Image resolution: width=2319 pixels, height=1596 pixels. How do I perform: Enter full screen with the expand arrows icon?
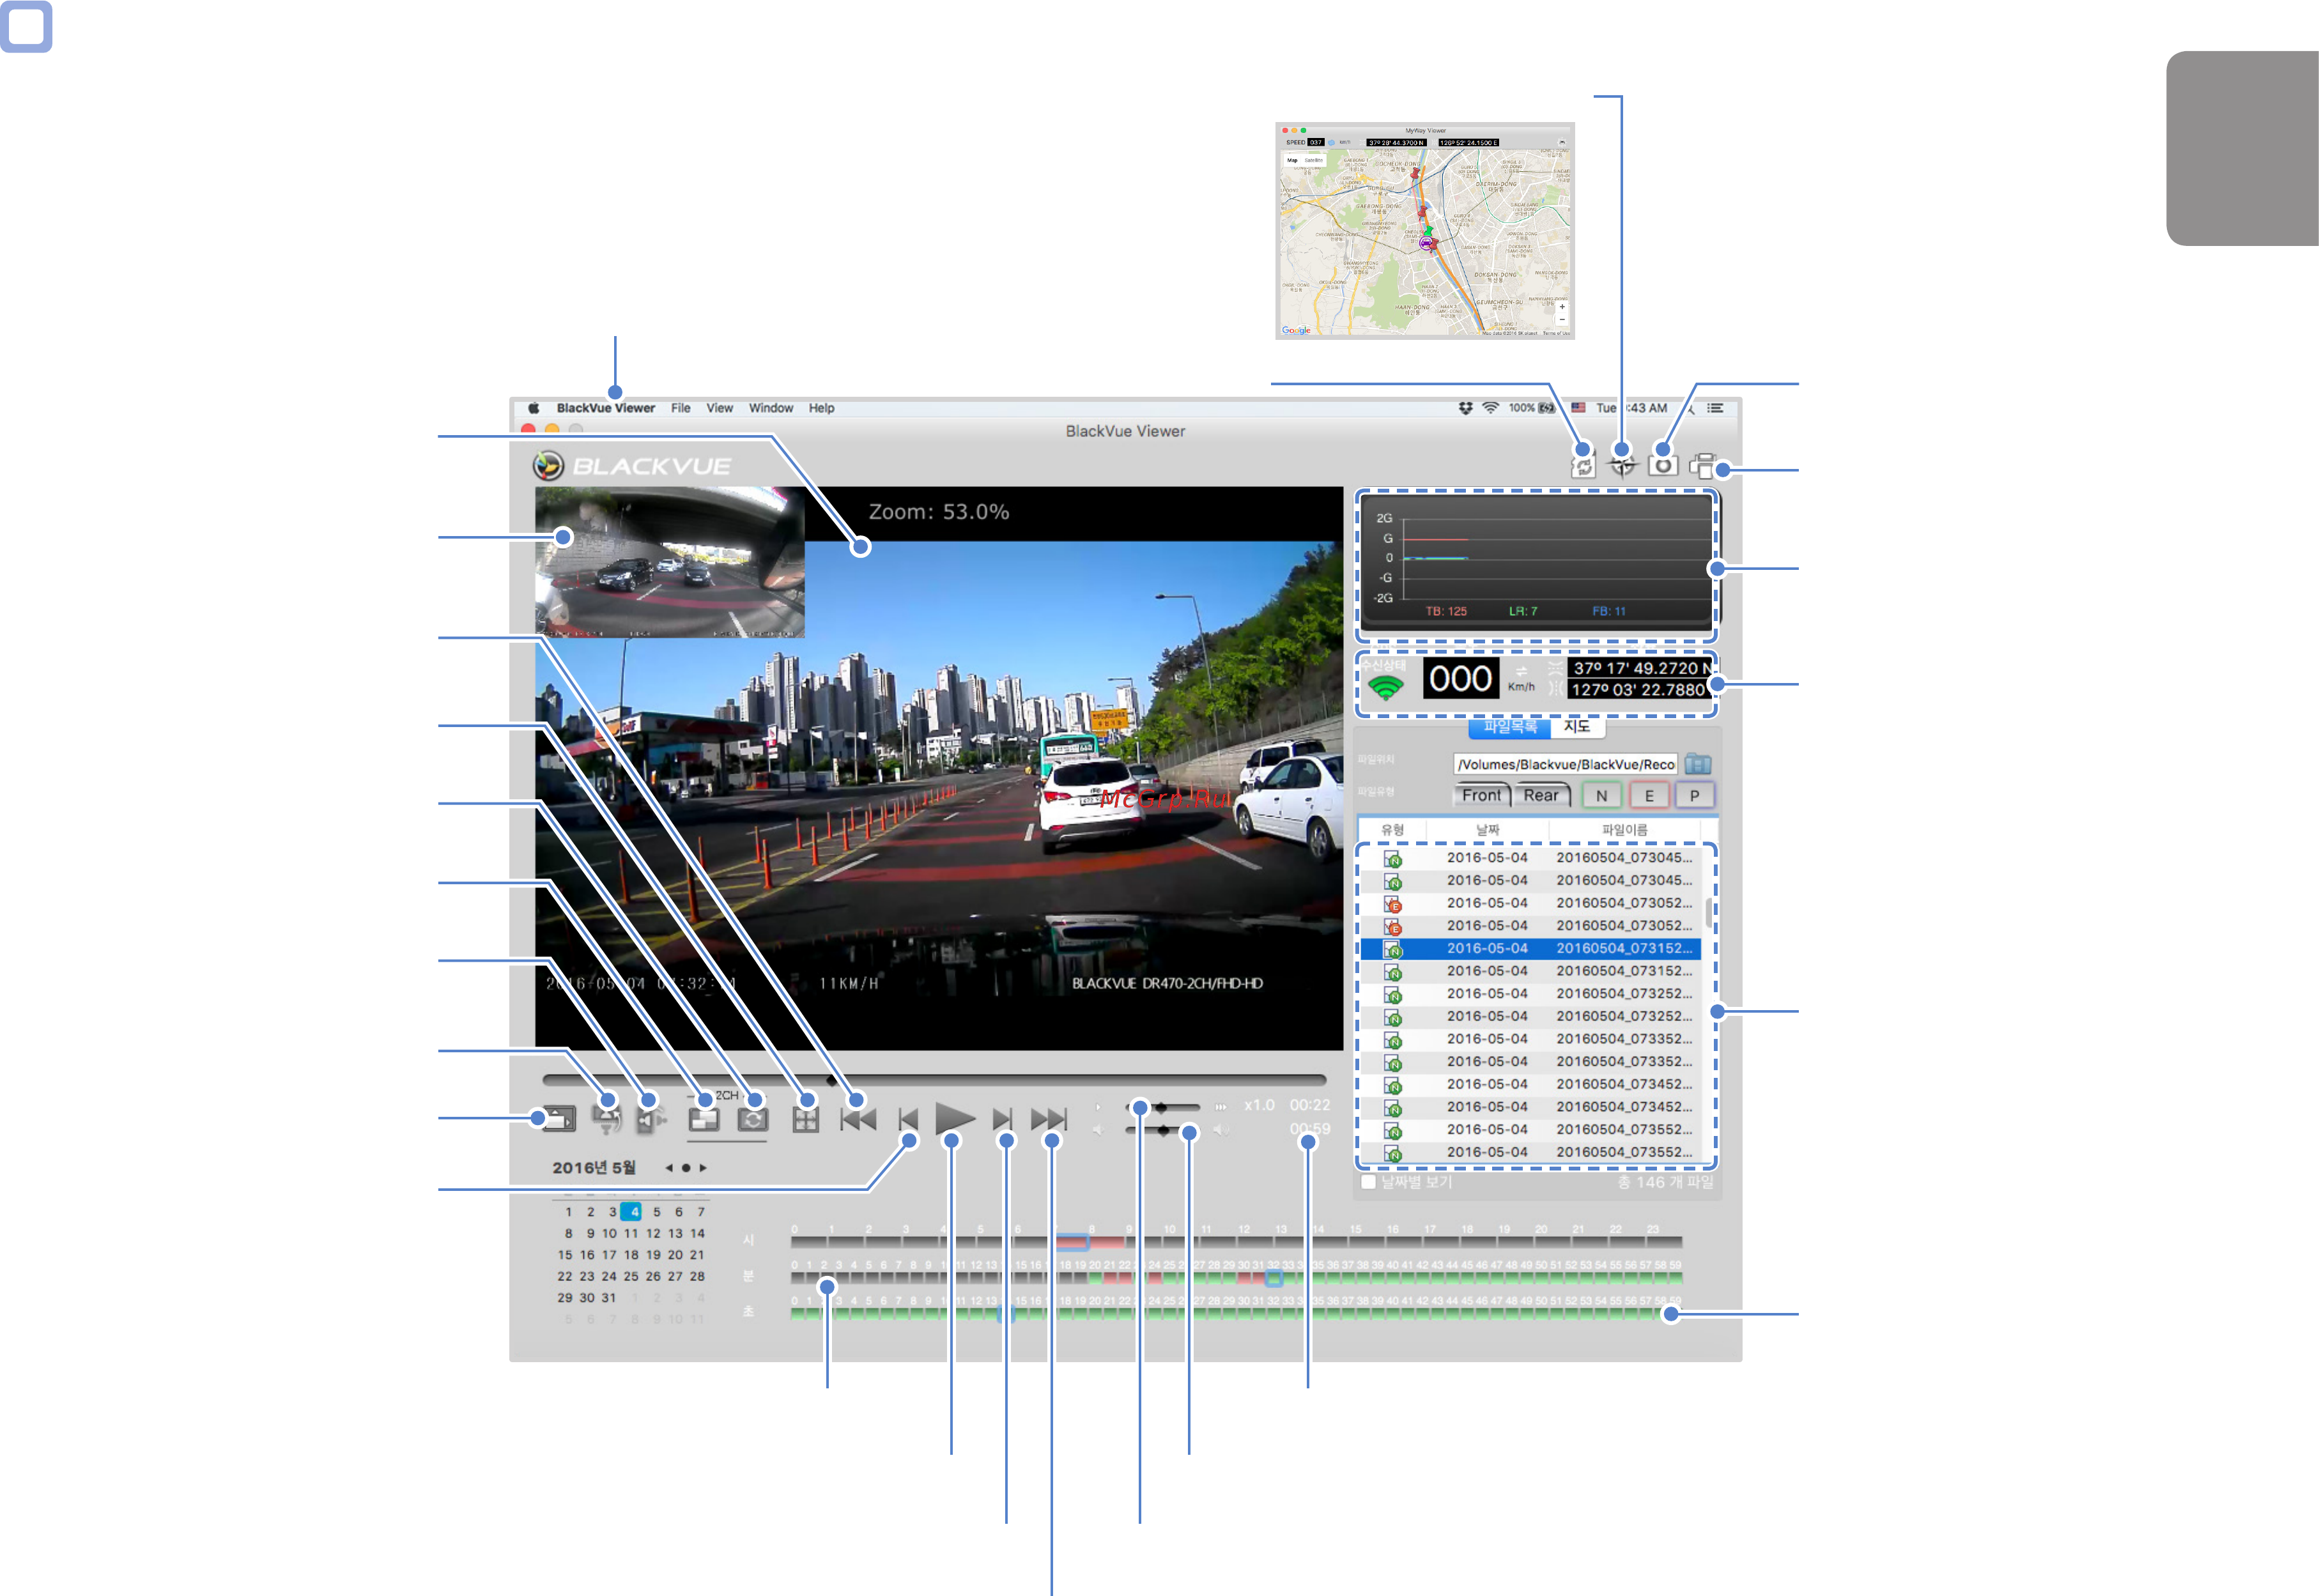coord(805,1119)
